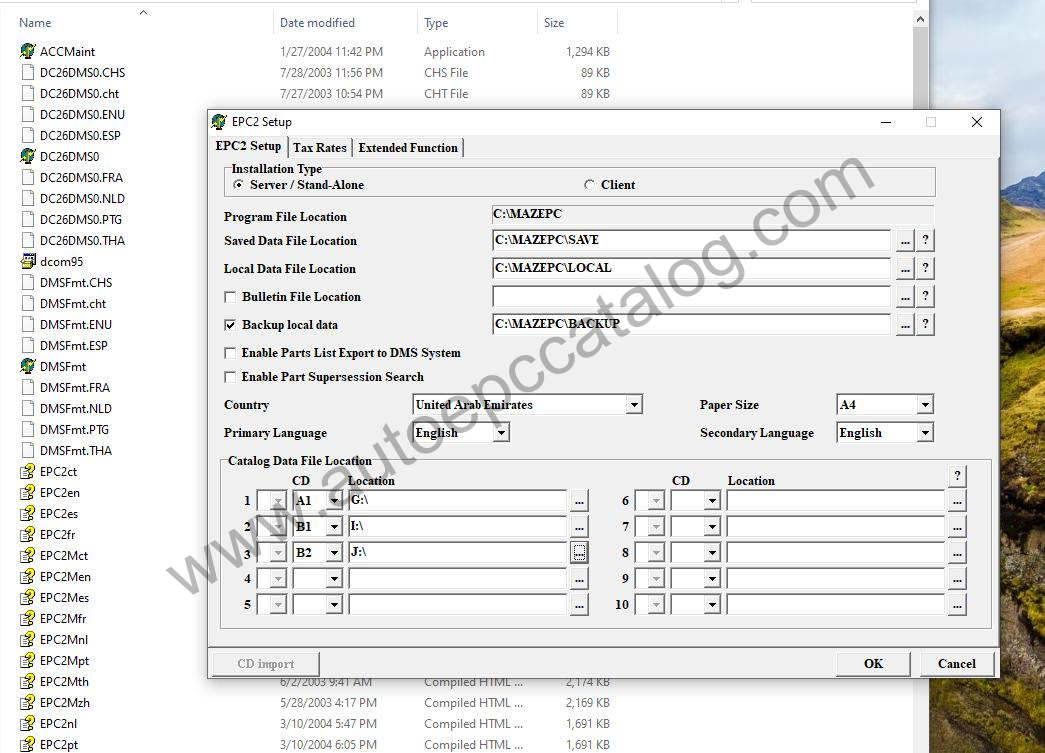Select the EPC2Mth help file icon
This screenshot has height=753, width=1045.
click(27, 681)
